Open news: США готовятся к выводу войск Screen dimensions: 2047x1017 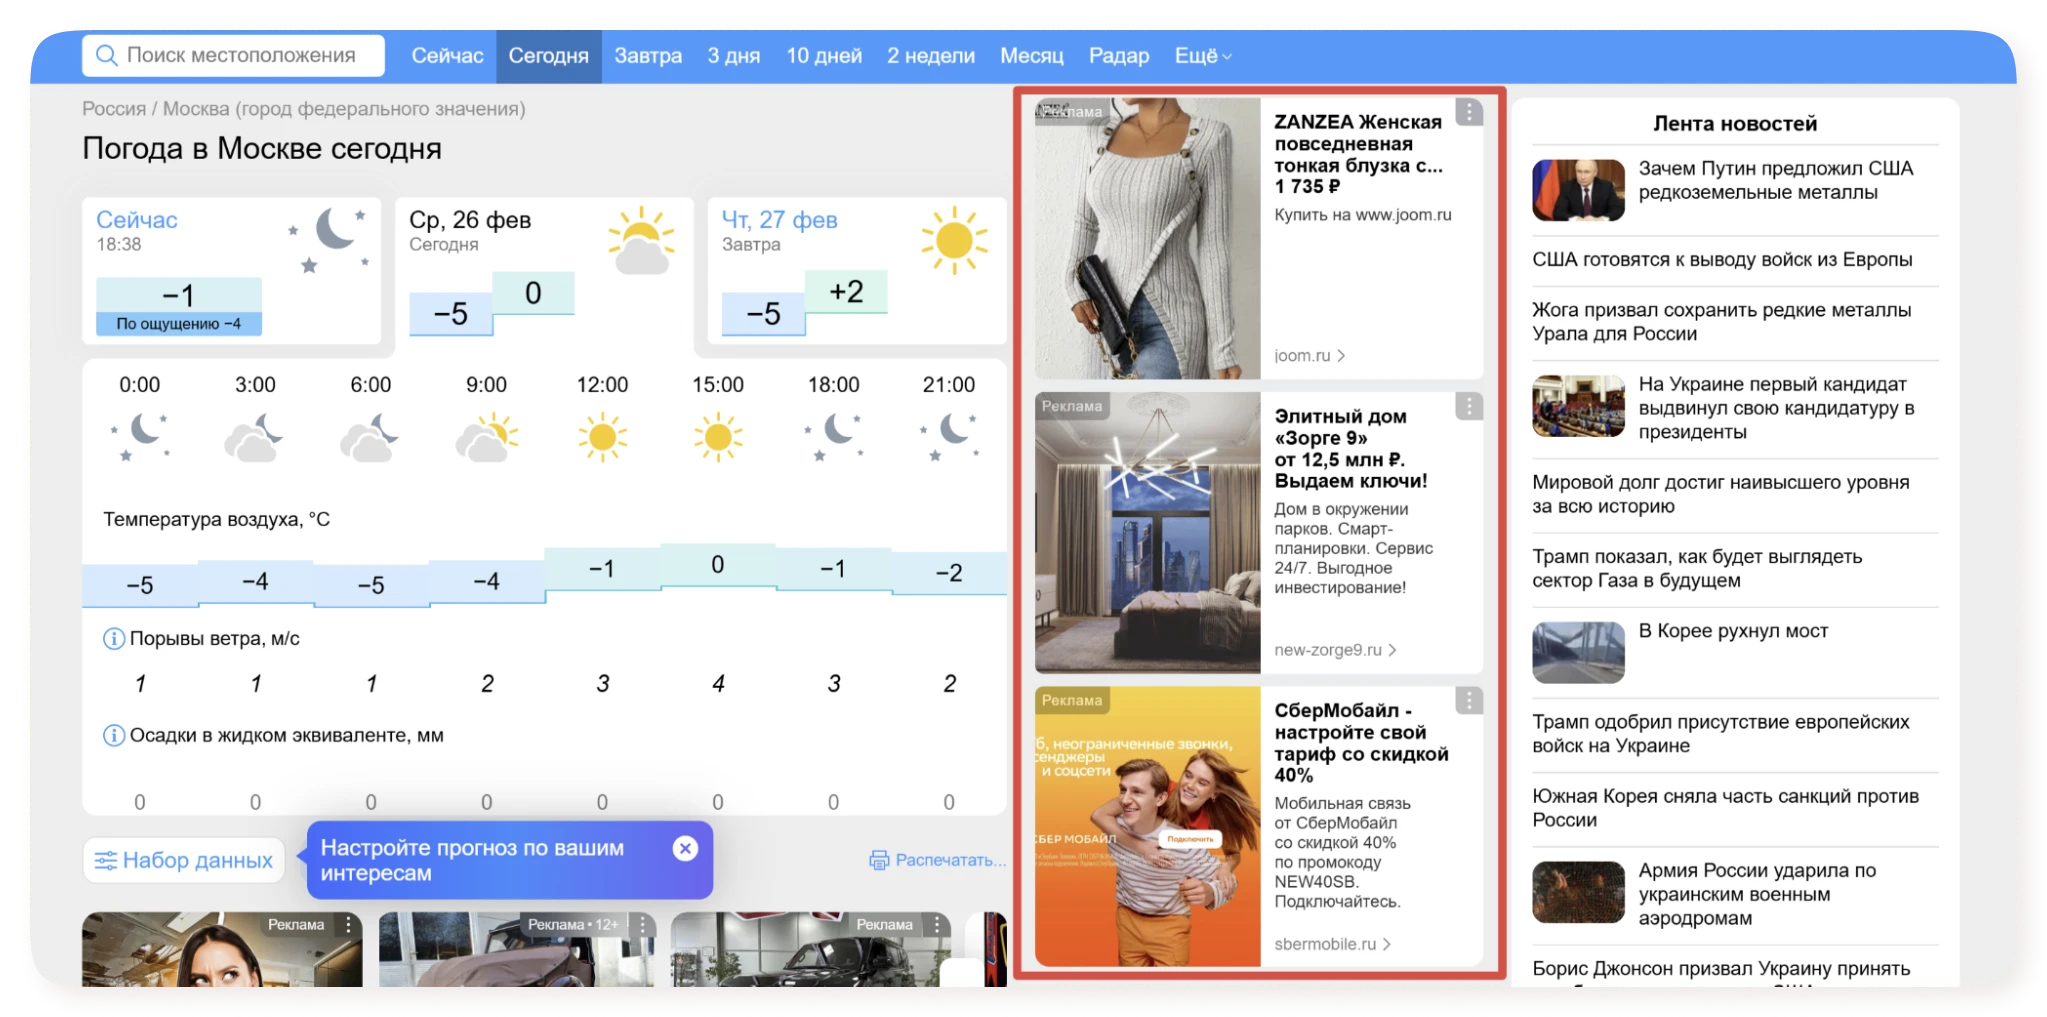[x=1722, y=260]
